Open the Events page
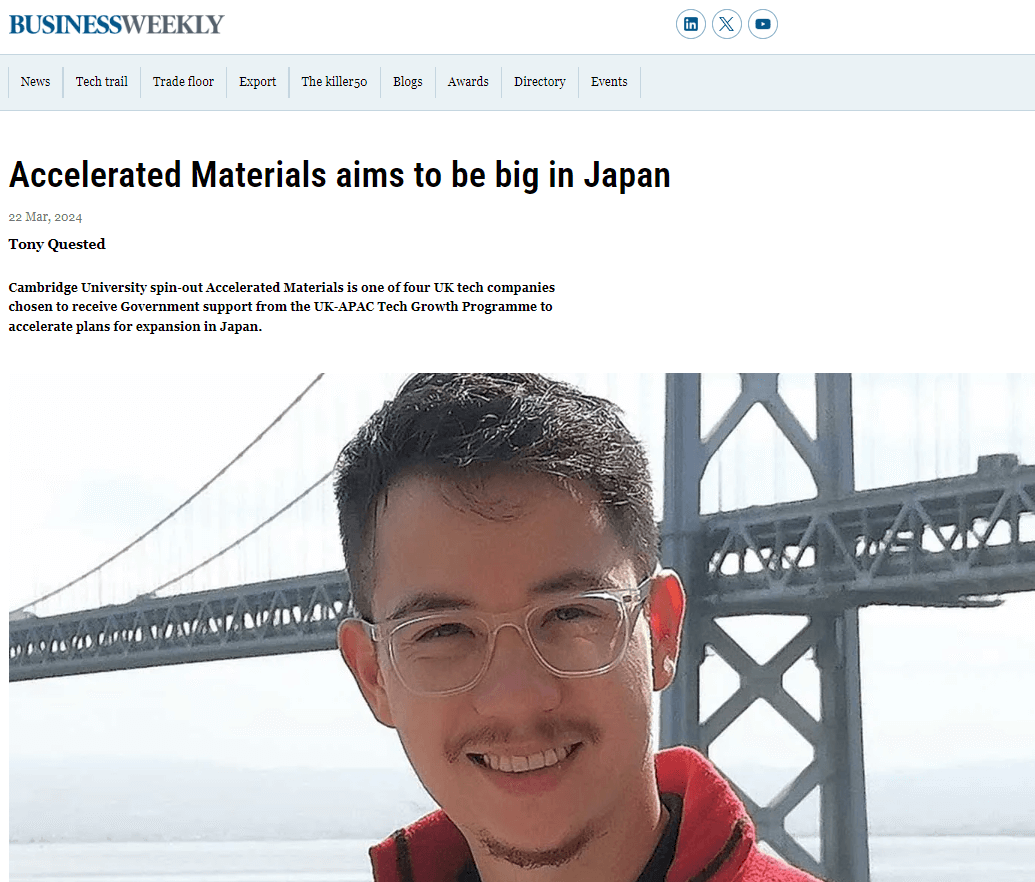 pos(609,82)
